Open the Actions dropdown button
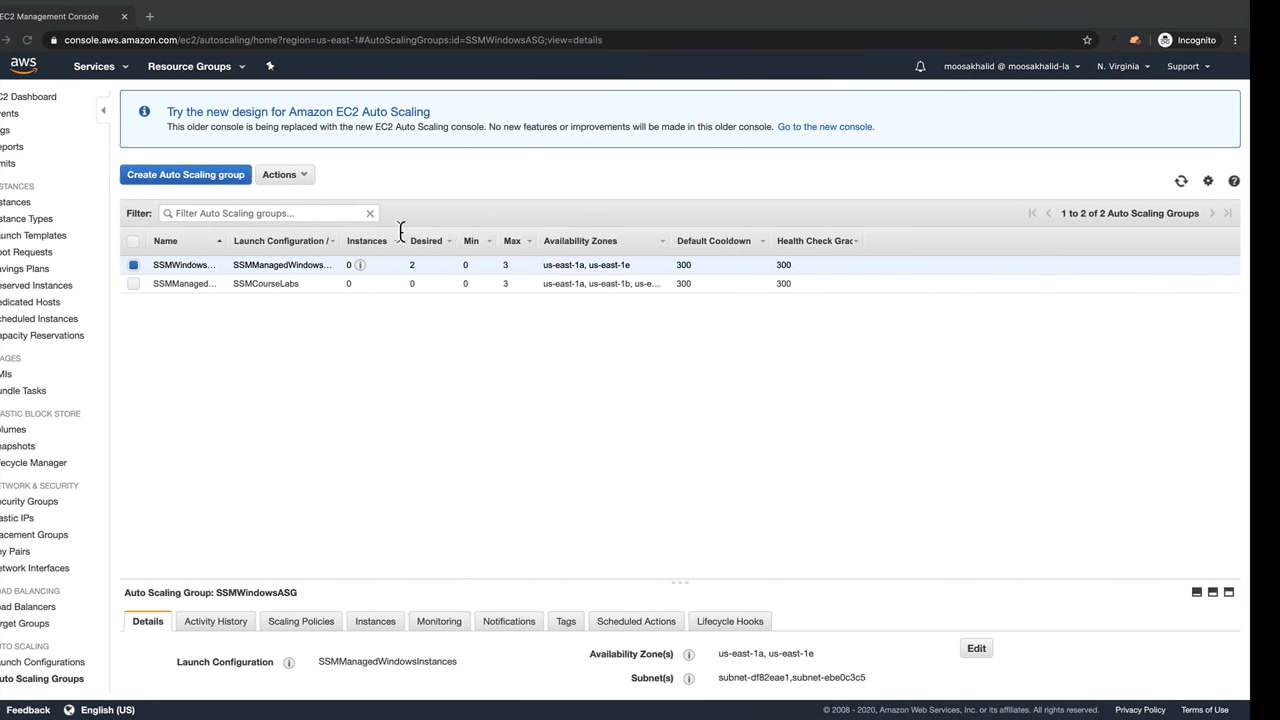The height and width of the screenshot is (720, 1280). tap(285, 175)
